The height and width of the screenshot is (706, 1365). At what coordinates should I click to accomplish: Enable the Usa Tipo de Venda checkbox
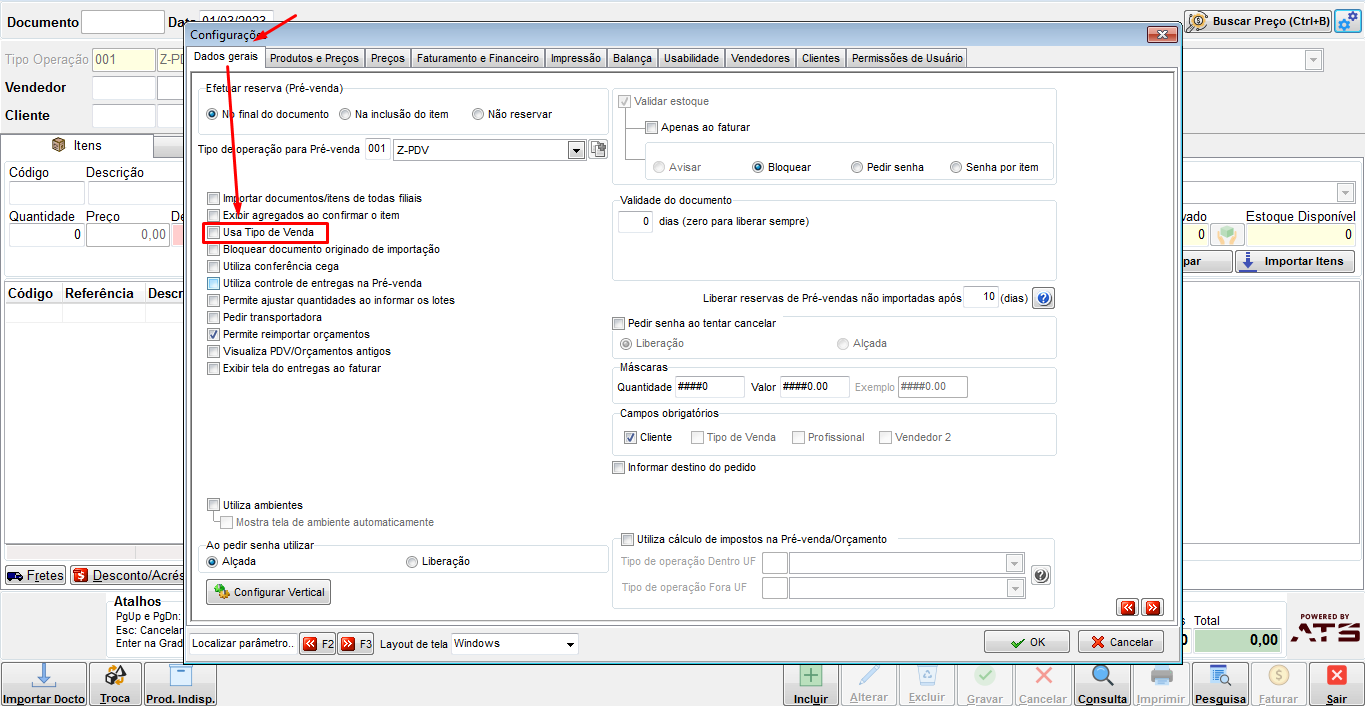pos(213,233)
